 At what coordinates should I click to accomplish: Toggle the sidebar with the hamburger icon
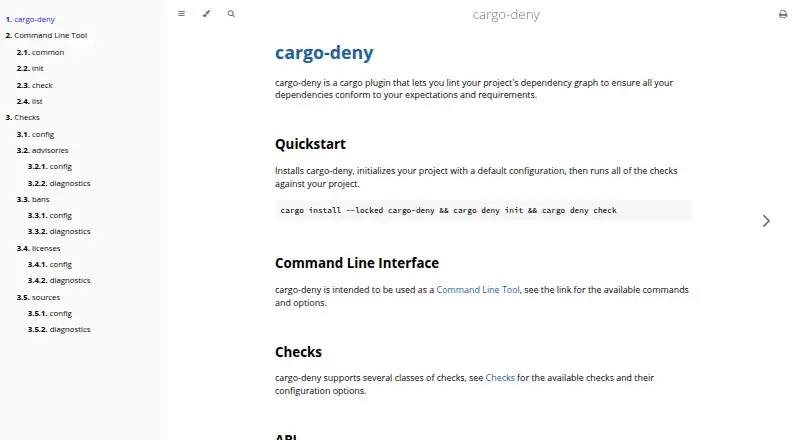pos(181,14)
